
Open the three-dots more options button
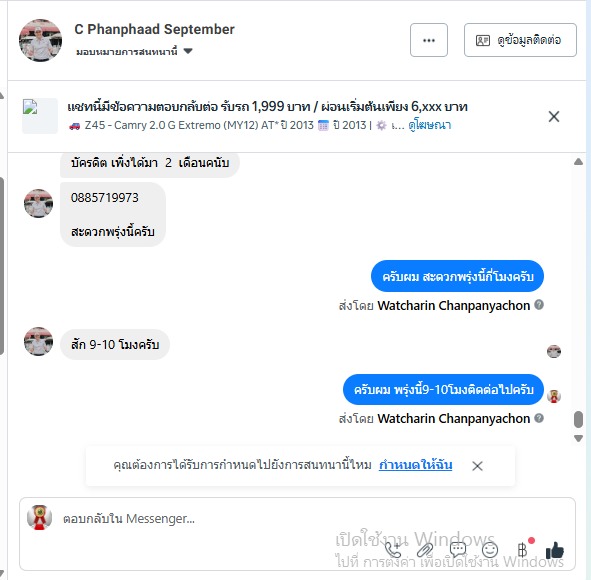click(x=429, y=40)
